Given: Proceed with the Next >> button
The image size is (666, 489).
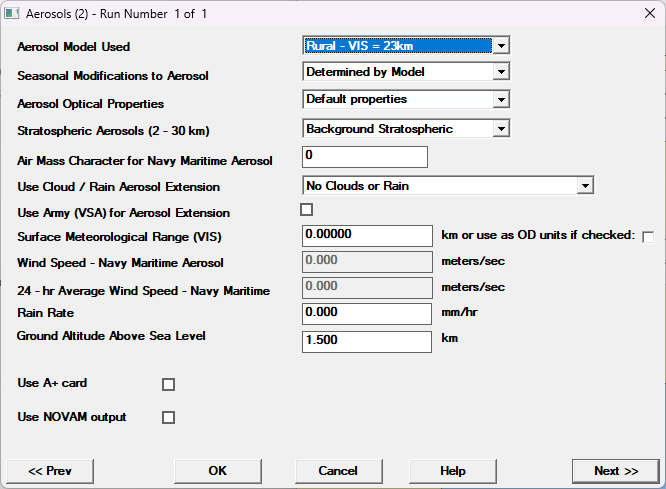Looking at the screenshot, I should pos(616,471).
